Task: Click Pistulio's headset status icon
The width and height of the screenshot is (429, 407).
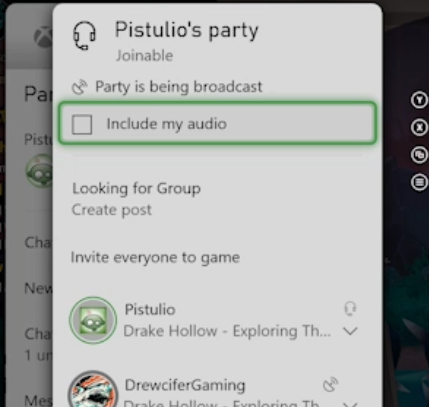Action: click(x=350, y=309)
